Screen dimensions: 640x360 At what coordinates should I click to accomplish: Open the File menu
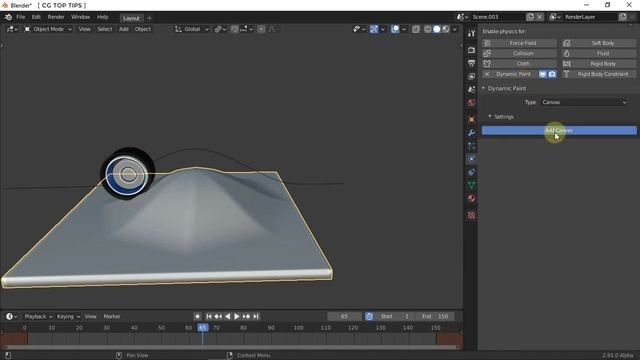click(x=20, y=17)
